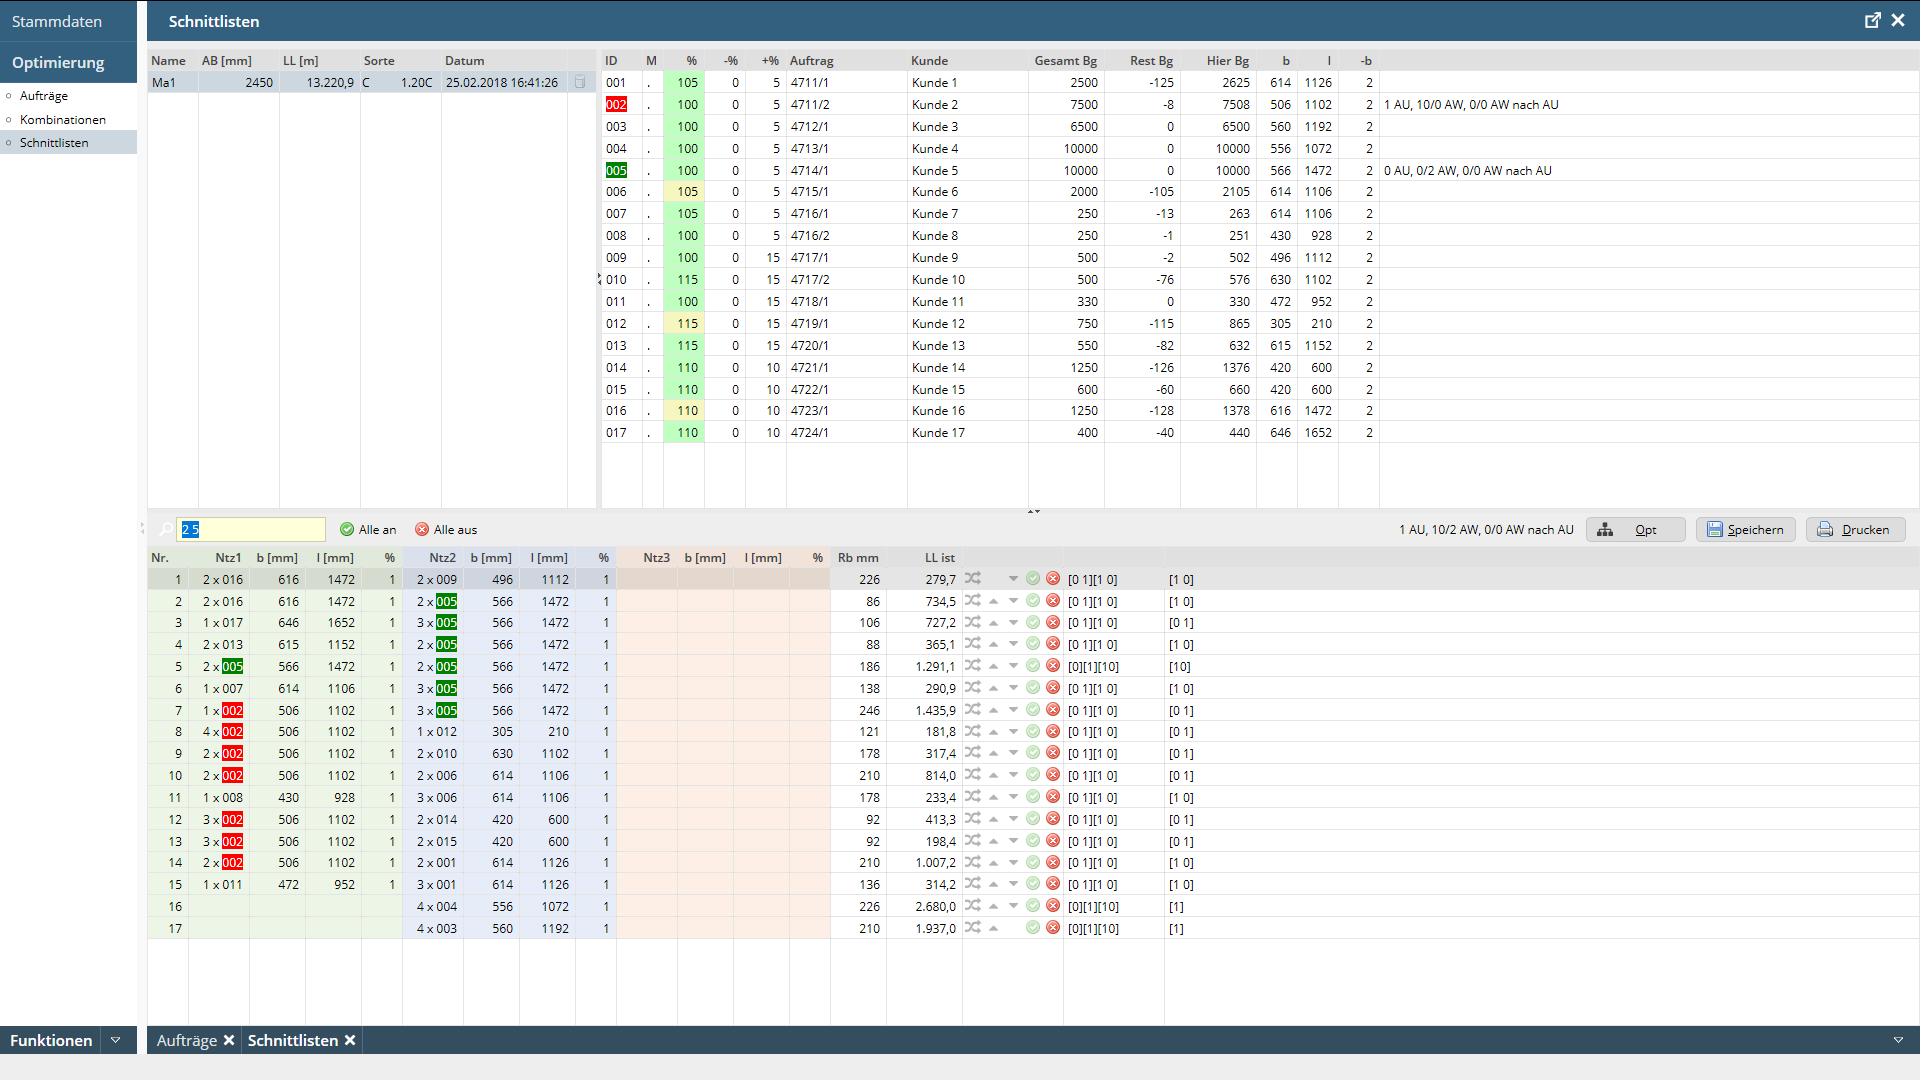Select Aufträge in the sidebar
The width and height of the screenshot is (1920, 1080).
[x=44, y=96]
